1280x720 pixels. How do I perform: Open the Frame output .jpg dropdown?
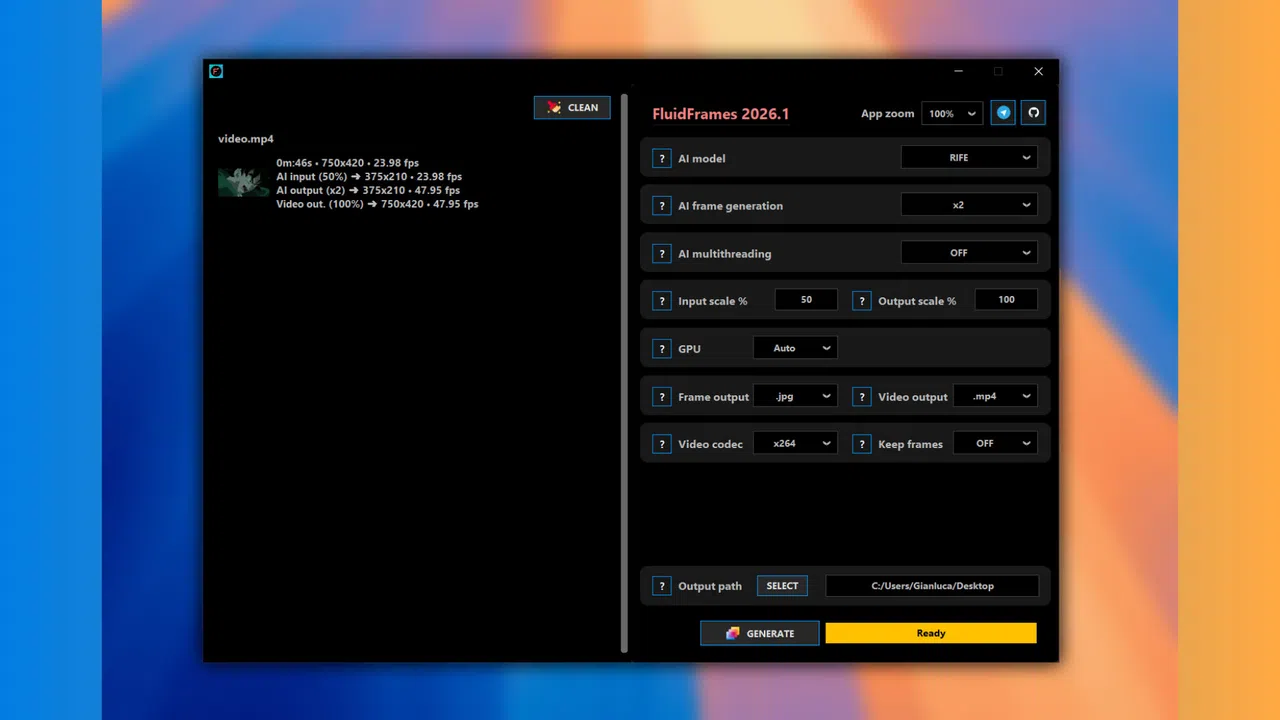tap(795, 396)
